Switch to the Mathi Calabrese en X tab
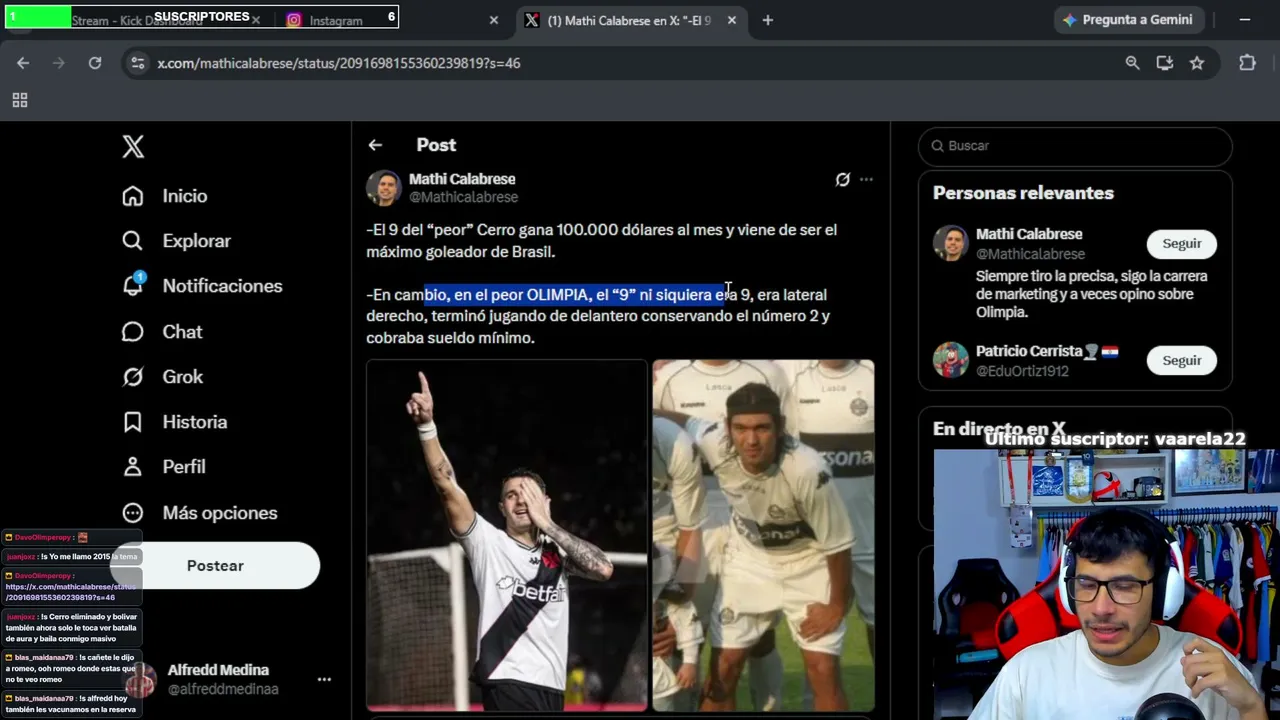The width and height of the screenshot is (1280, 720). point(631,20)
